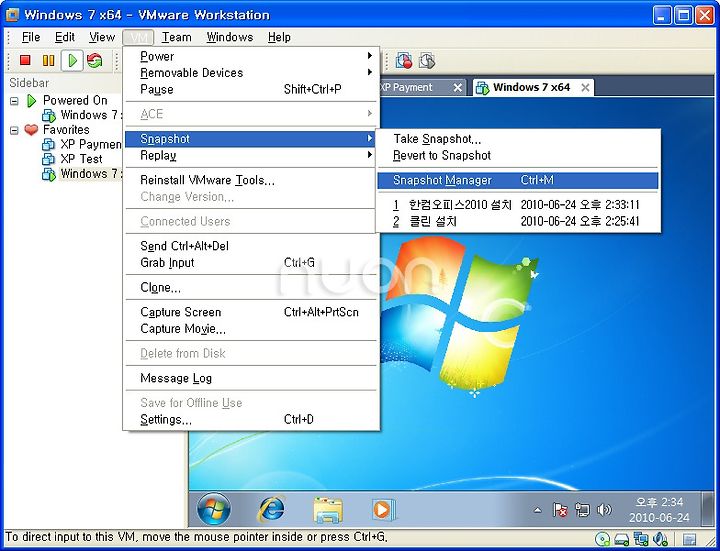Select snapshot 1 한컴오피스2010 설치

[518, 205]
